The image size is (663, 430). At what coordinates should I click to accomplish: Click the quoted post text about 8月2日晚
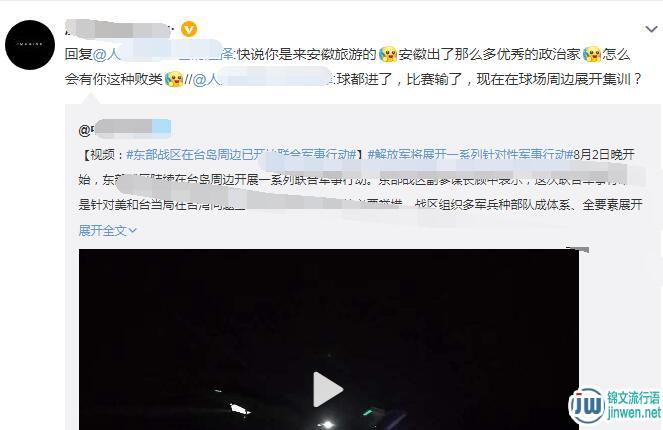coord(360,180)
